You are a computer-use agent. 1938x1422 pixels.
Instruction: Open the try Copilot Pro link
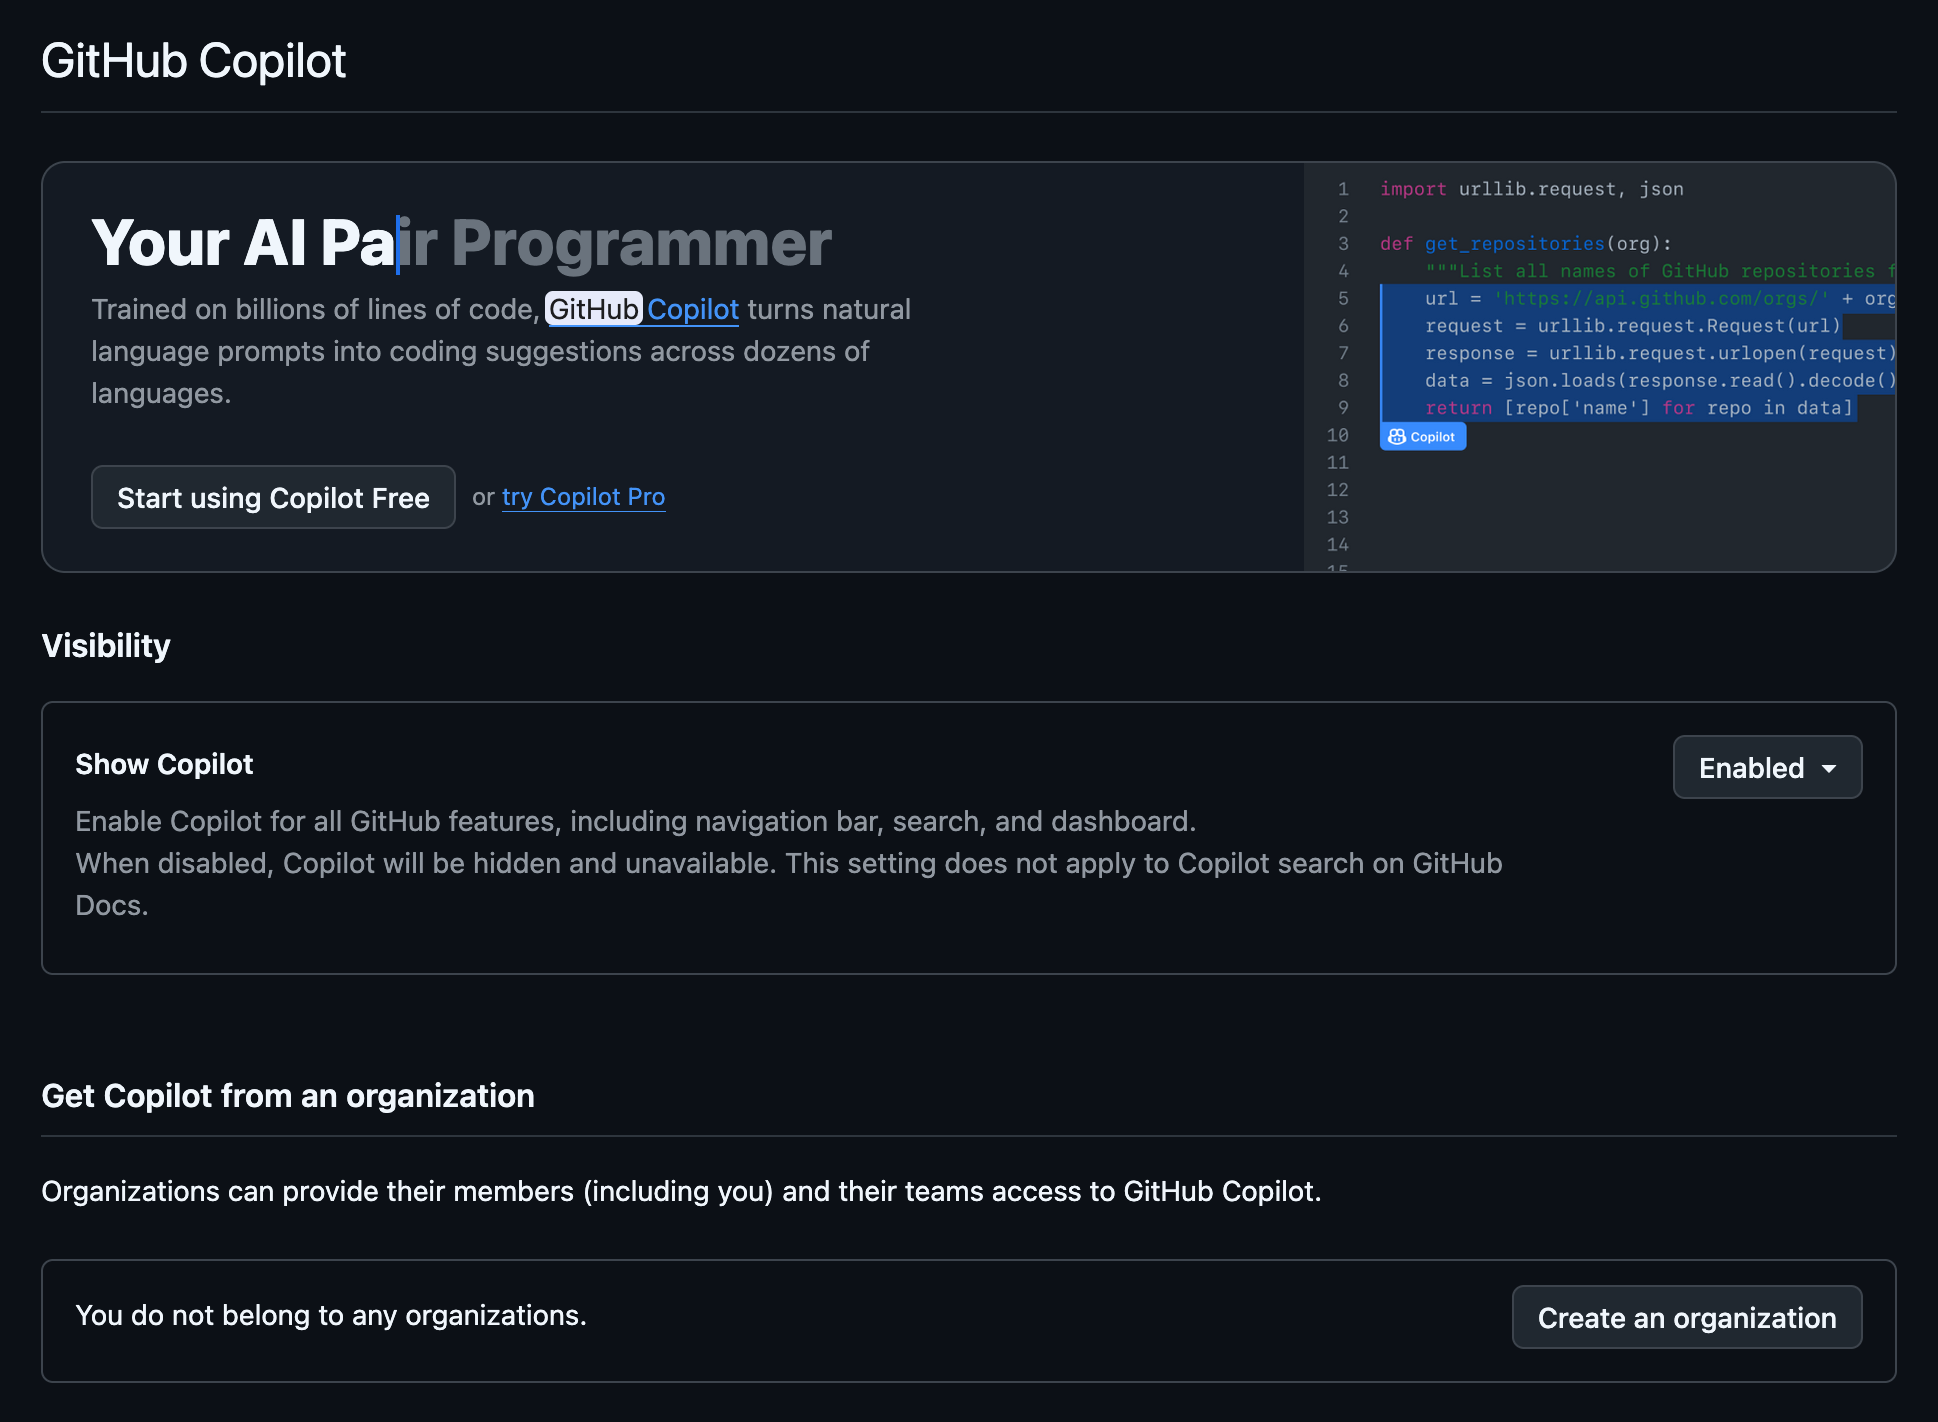coord(583,497)
